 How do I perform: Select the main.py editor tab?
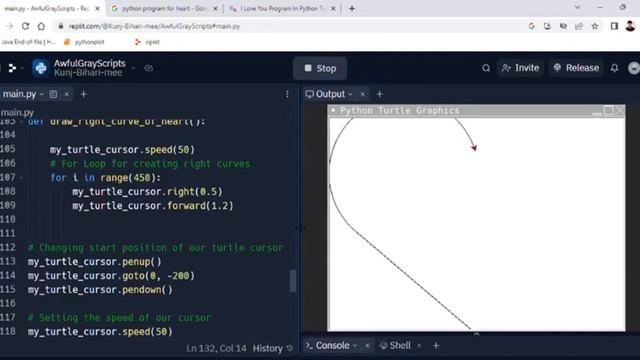(x=20, y=94)
